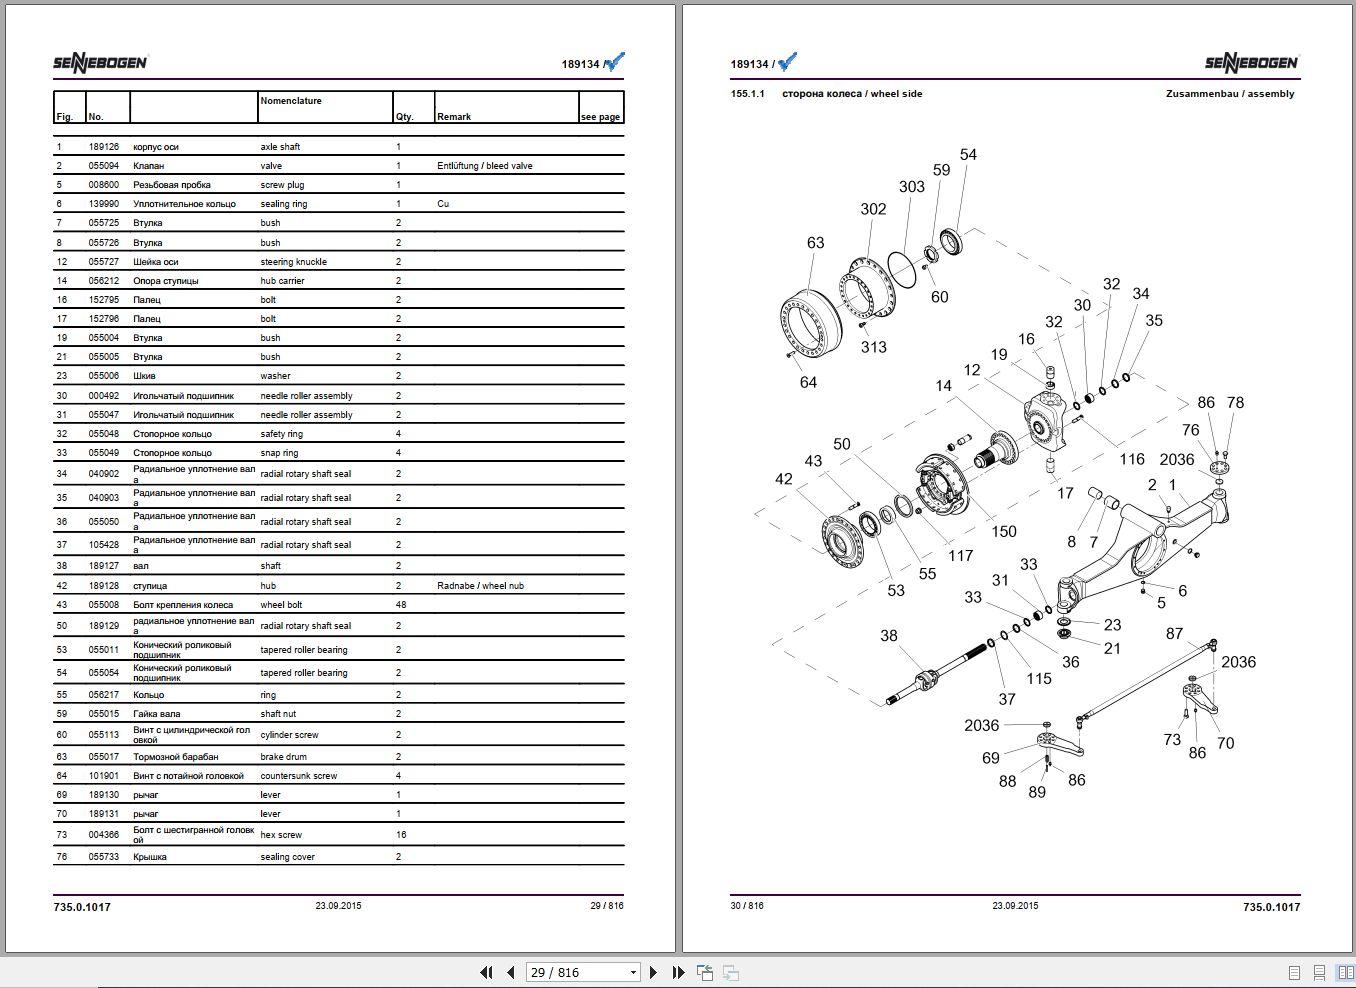Select the 'screw plug' entry
The height and width of the screenshot is (988, 1356).
pos(282,185)
